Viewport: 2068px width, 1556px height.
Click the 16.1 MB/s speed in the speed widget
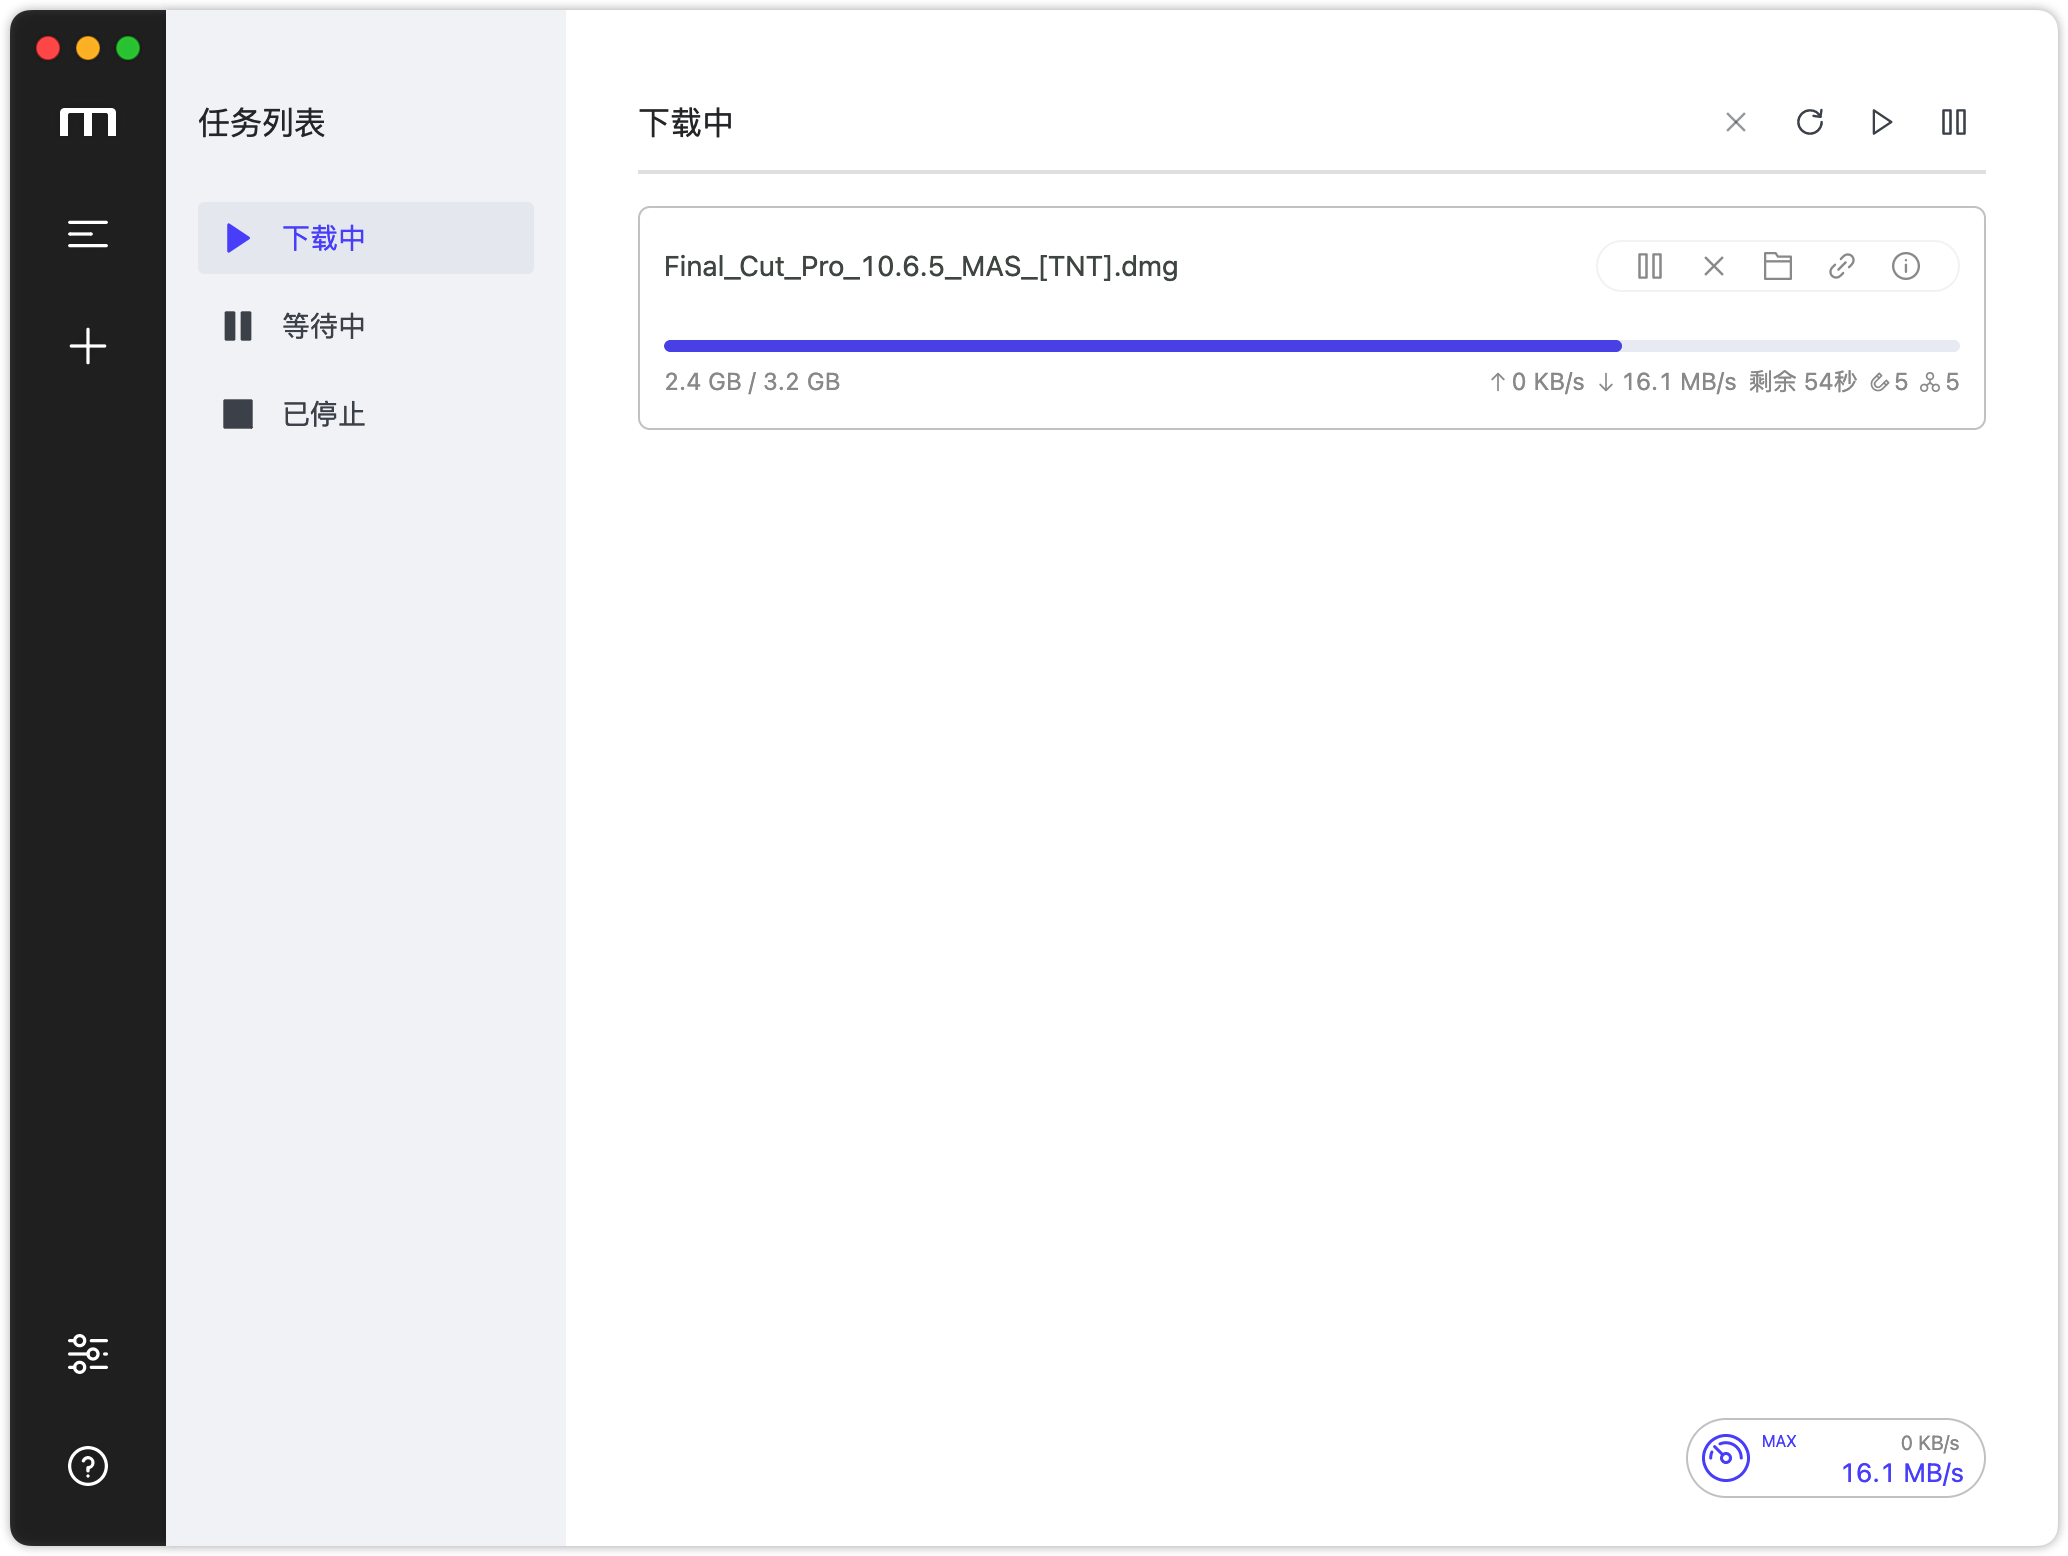pyautogui.click(x=1903, y=1473)
